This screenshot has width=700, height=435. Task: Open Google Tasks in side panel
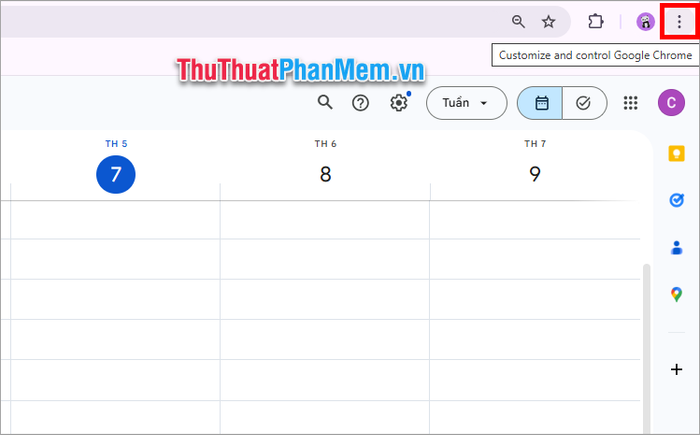(676, 200)
